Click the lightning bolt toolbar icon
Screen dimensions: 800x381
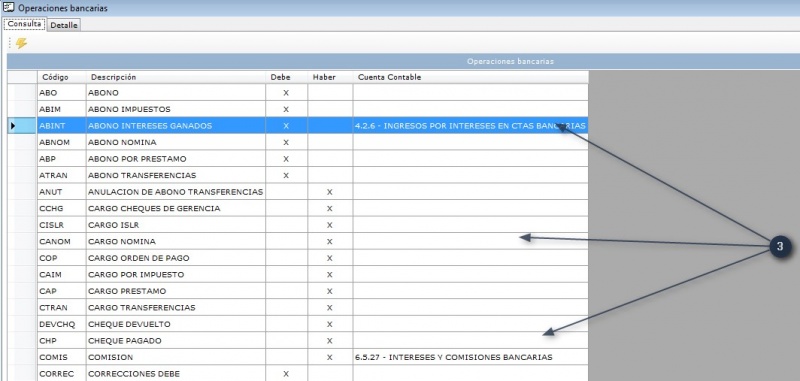21,43
